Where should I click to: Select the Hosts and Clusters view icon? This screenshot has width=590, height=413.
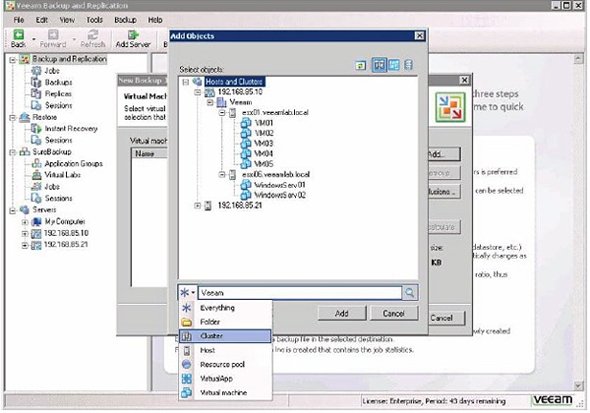click(x=379, y=65)
